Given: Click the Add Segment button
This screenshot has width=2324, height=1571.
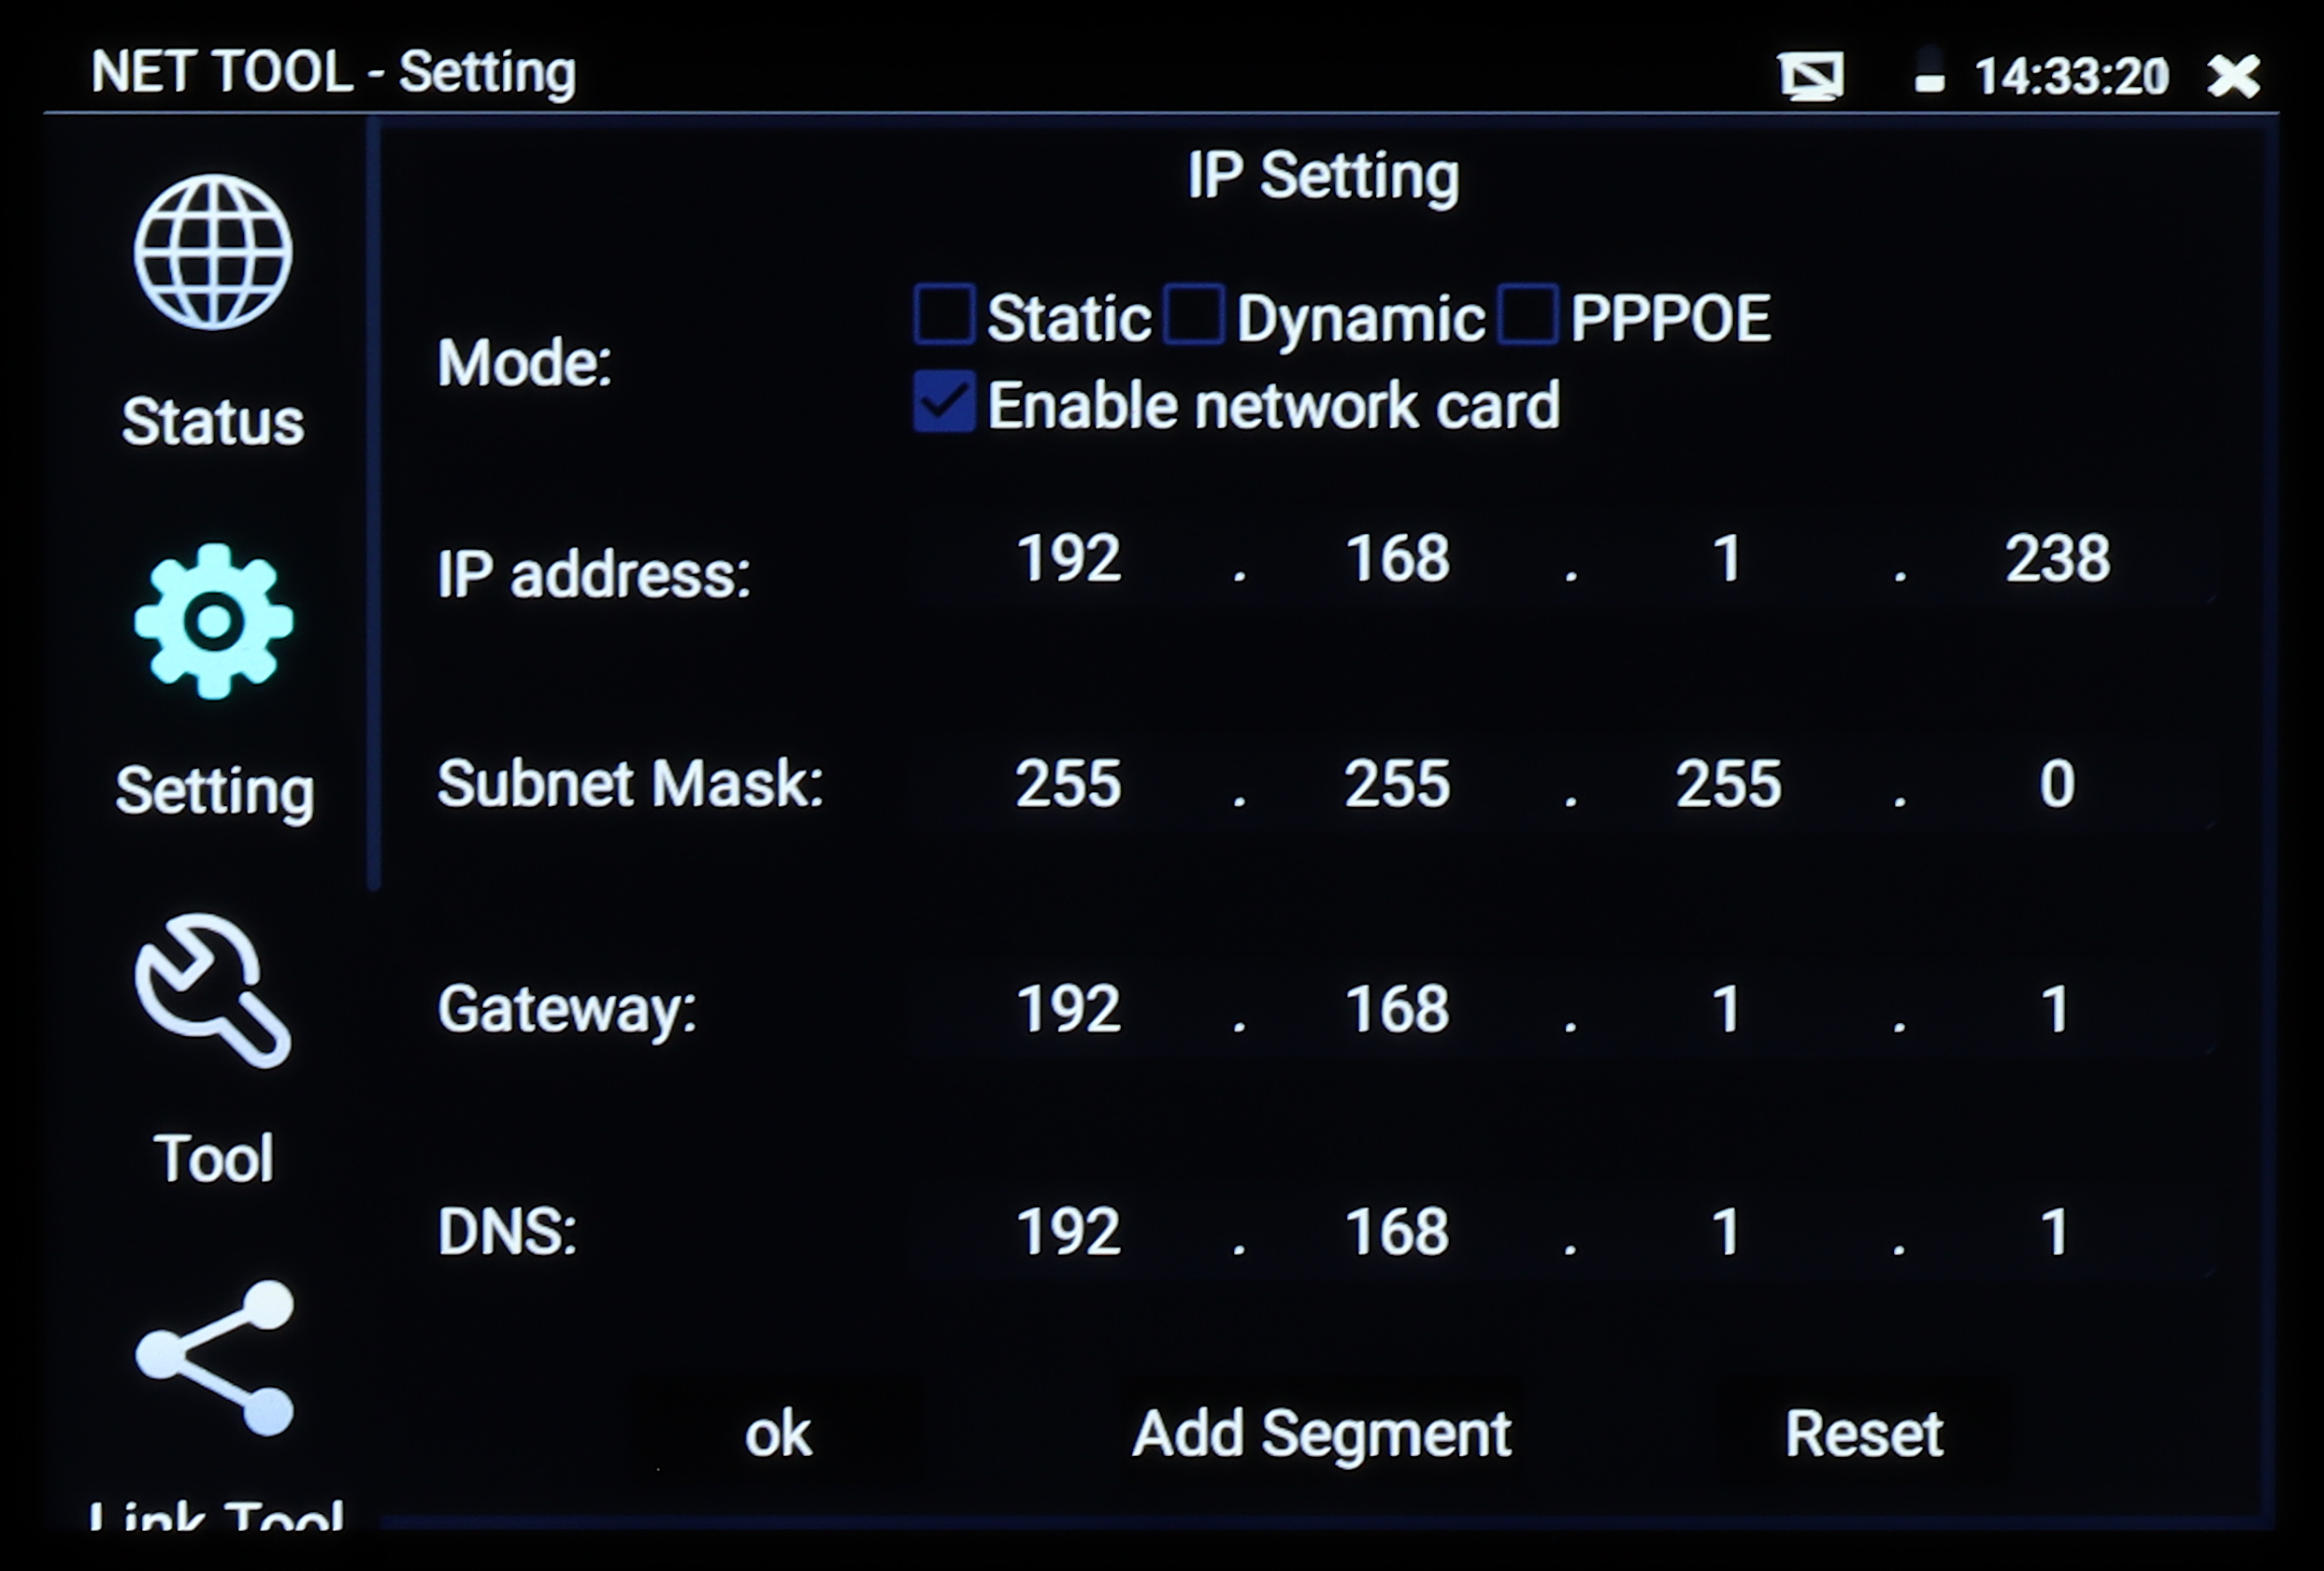Looking at the screenshot, I should pos(1321,1433).
